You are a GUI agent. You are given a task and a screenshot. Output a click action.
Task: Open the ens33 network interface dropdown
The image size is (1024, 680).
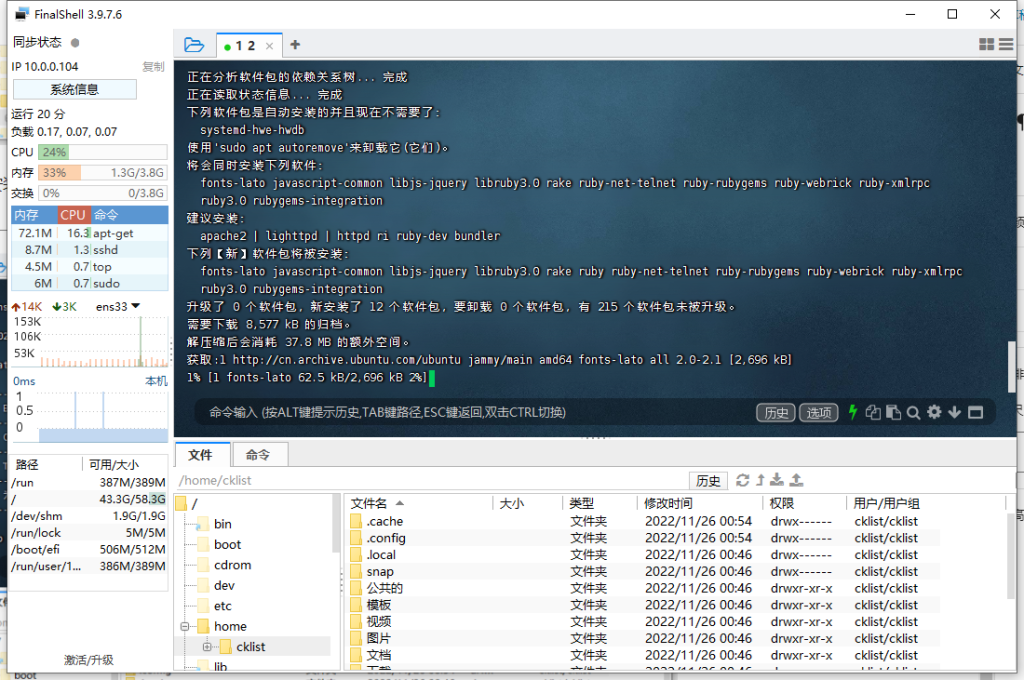point(118,306)
